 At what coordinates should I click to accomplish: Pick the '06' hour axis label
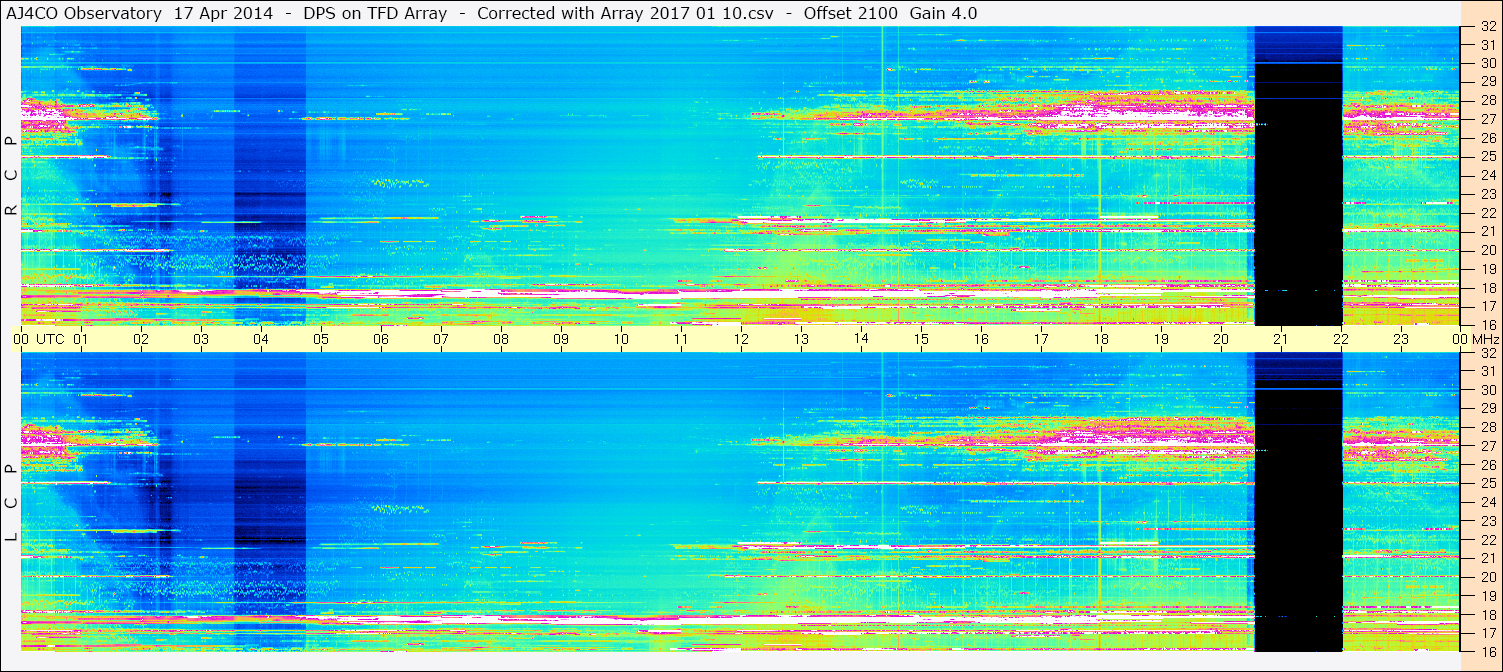tap(381, 339)
